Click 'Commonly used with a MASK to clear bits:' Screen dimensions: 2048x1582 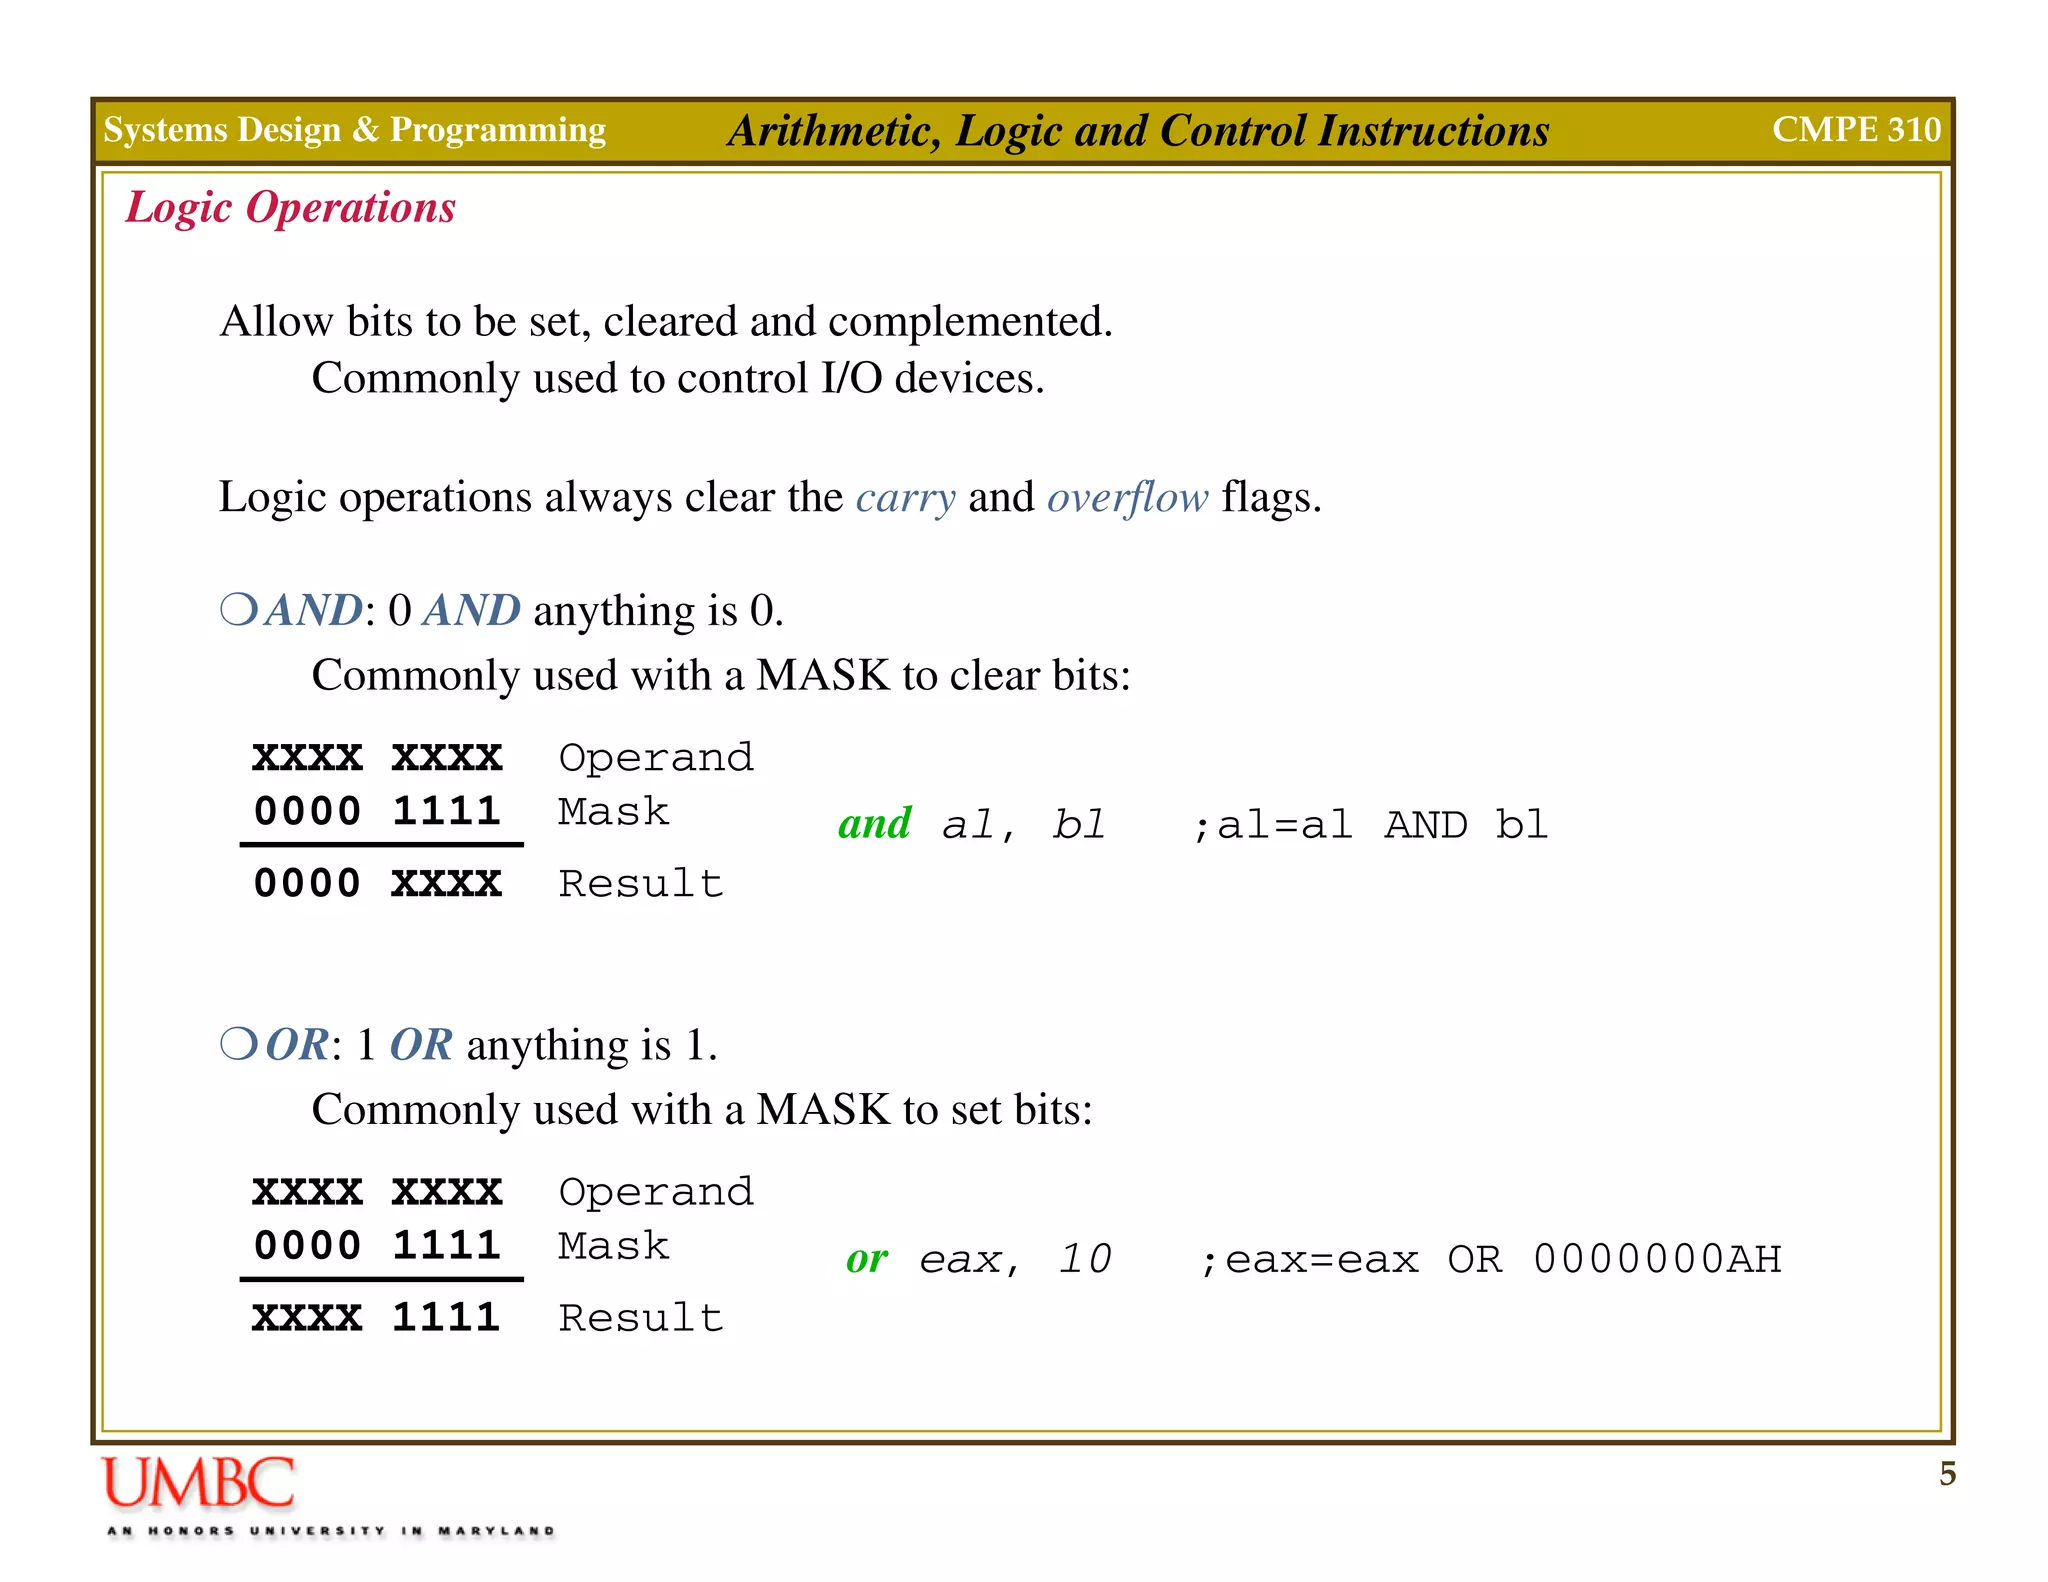coord(721,675)
